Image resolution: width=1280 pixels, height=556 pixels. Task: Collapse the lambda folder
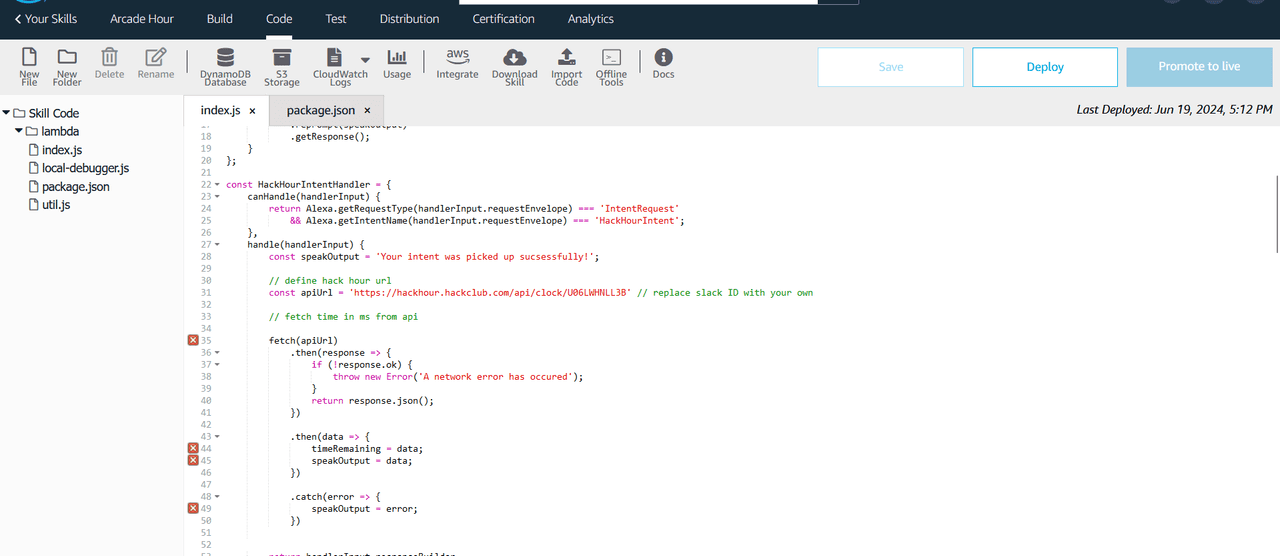click(x=19, y=131)
